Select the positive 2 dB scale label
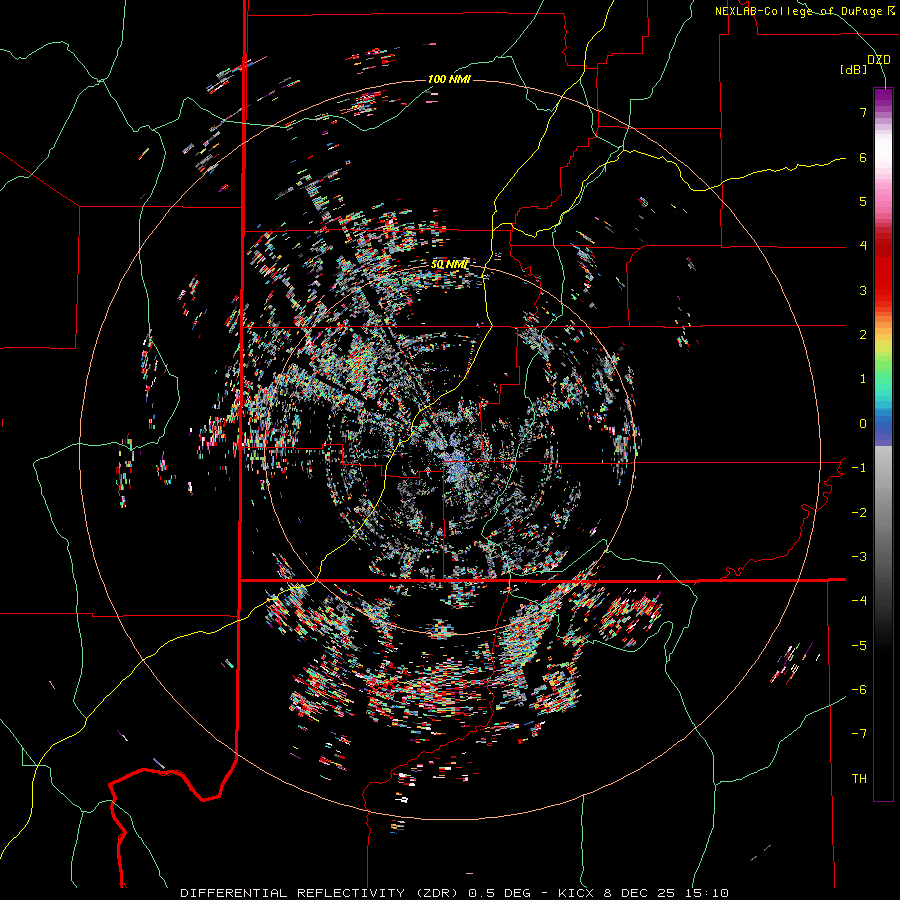This screenshot has height=900, width=900. (x=863, y=335)
